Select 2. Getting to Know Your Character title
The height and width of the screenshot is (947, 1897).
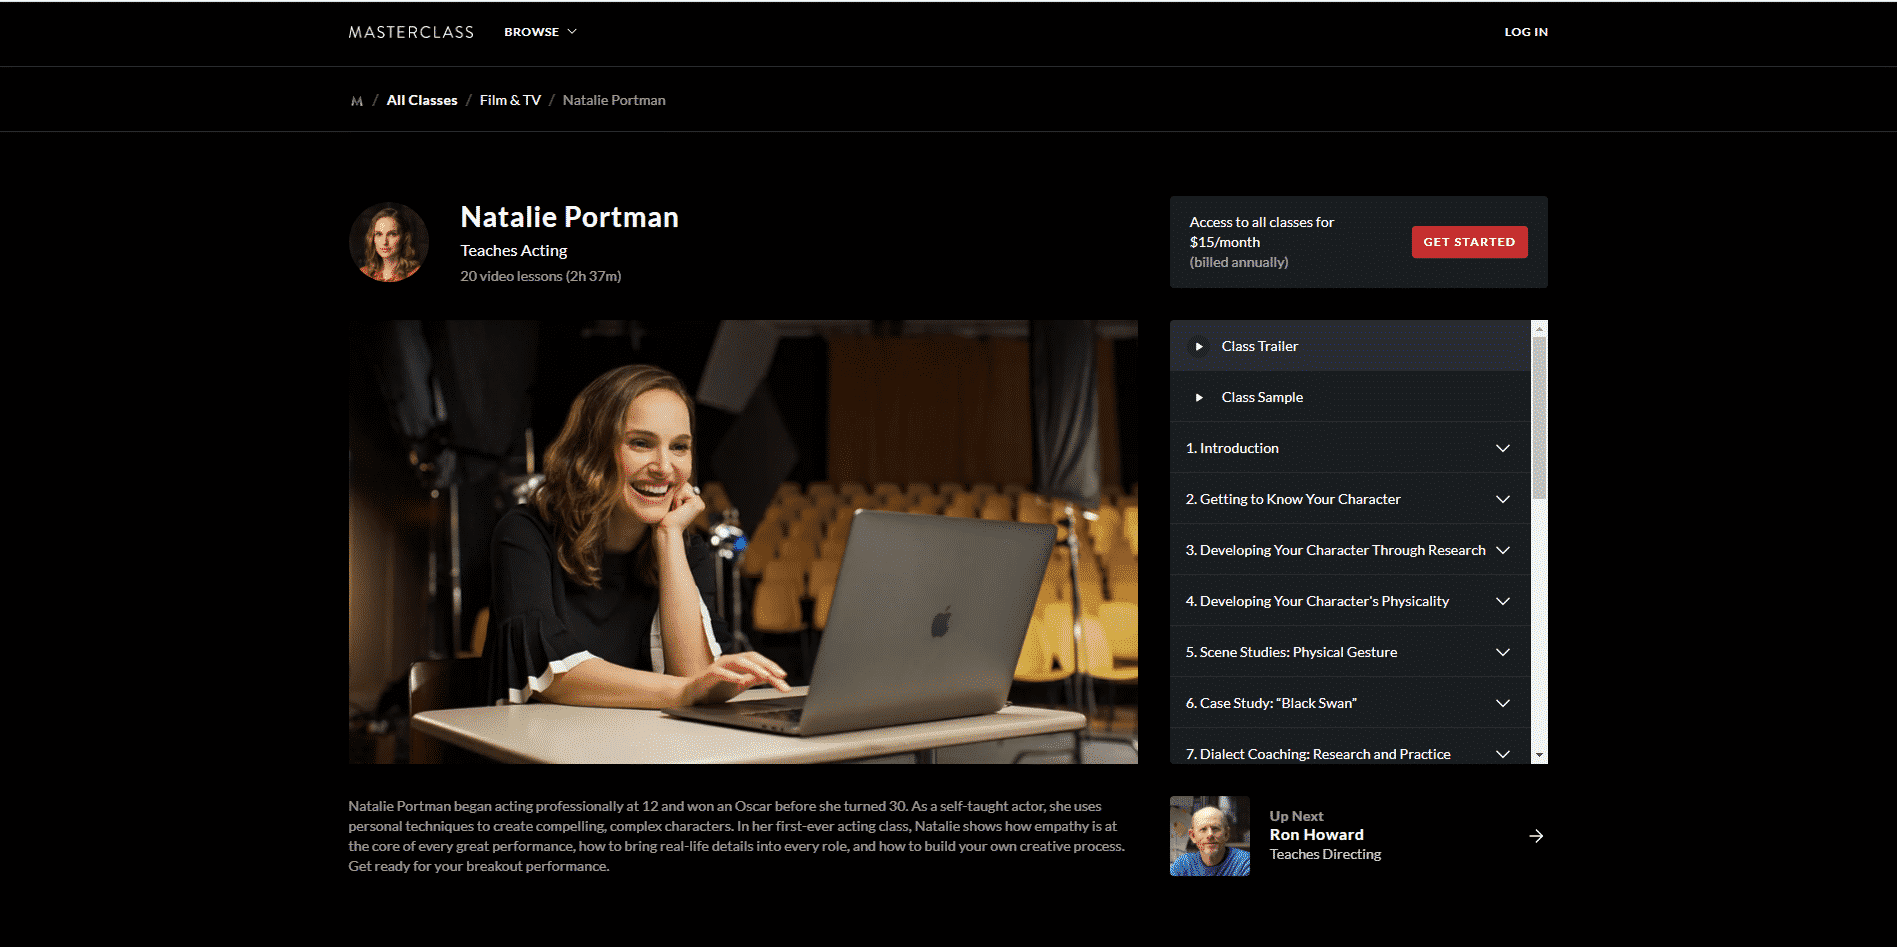pyautogui.click(x=1293, y=499)
